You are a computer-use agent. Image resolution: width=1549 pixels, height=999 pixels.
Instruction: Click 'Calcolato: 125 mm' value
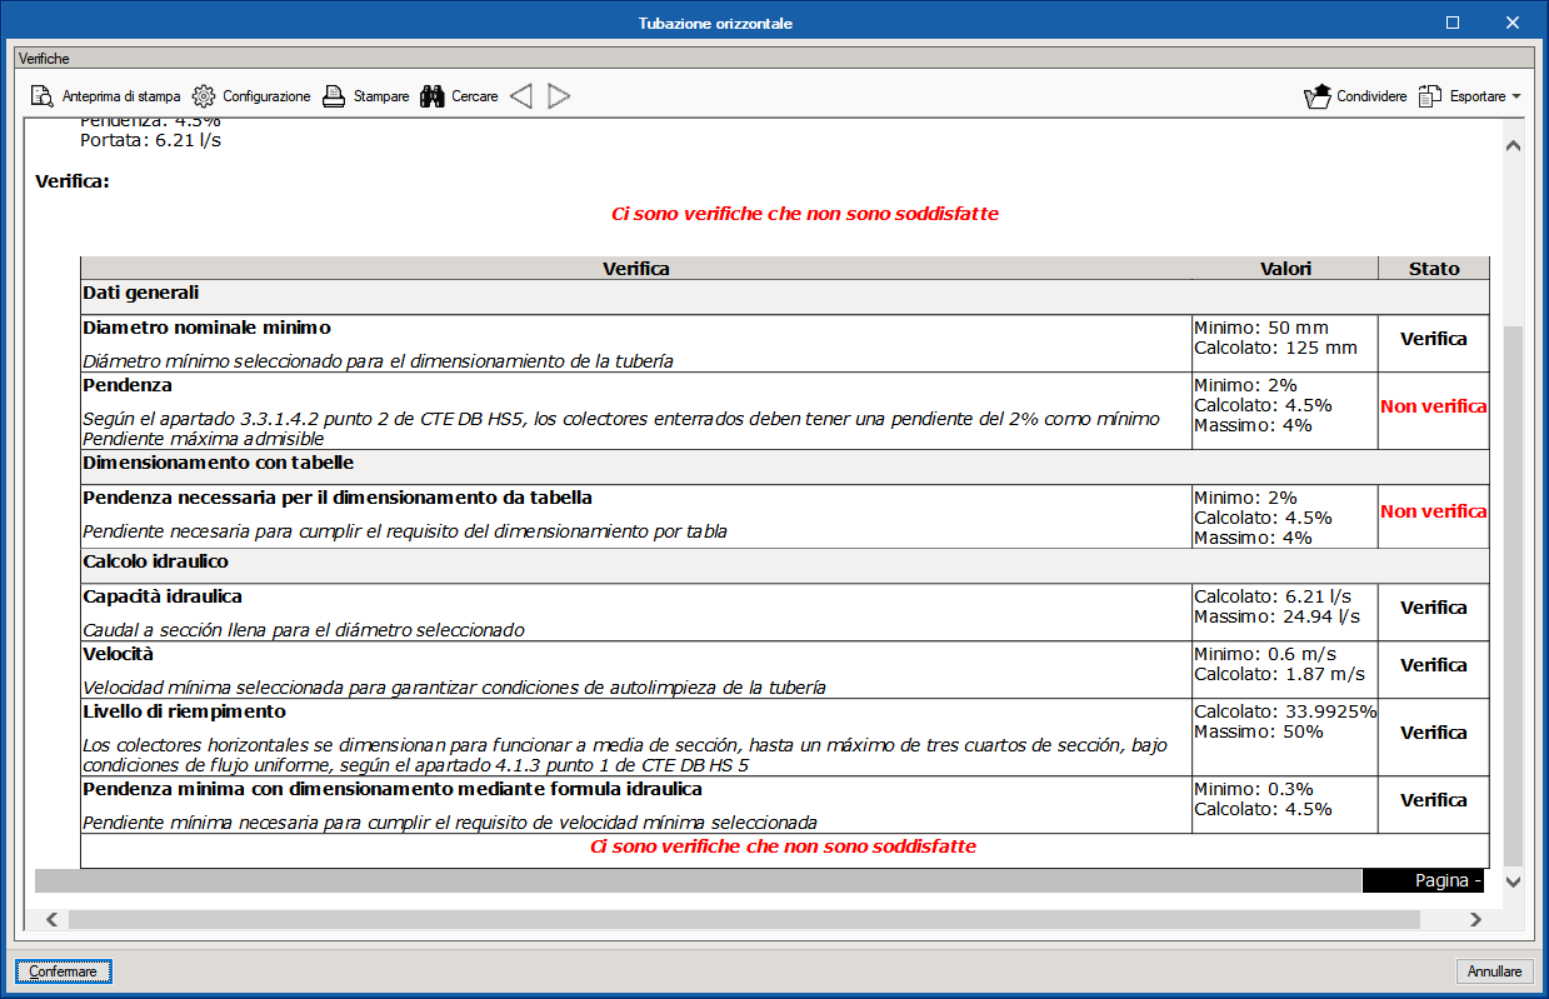tap(1276, 348)
